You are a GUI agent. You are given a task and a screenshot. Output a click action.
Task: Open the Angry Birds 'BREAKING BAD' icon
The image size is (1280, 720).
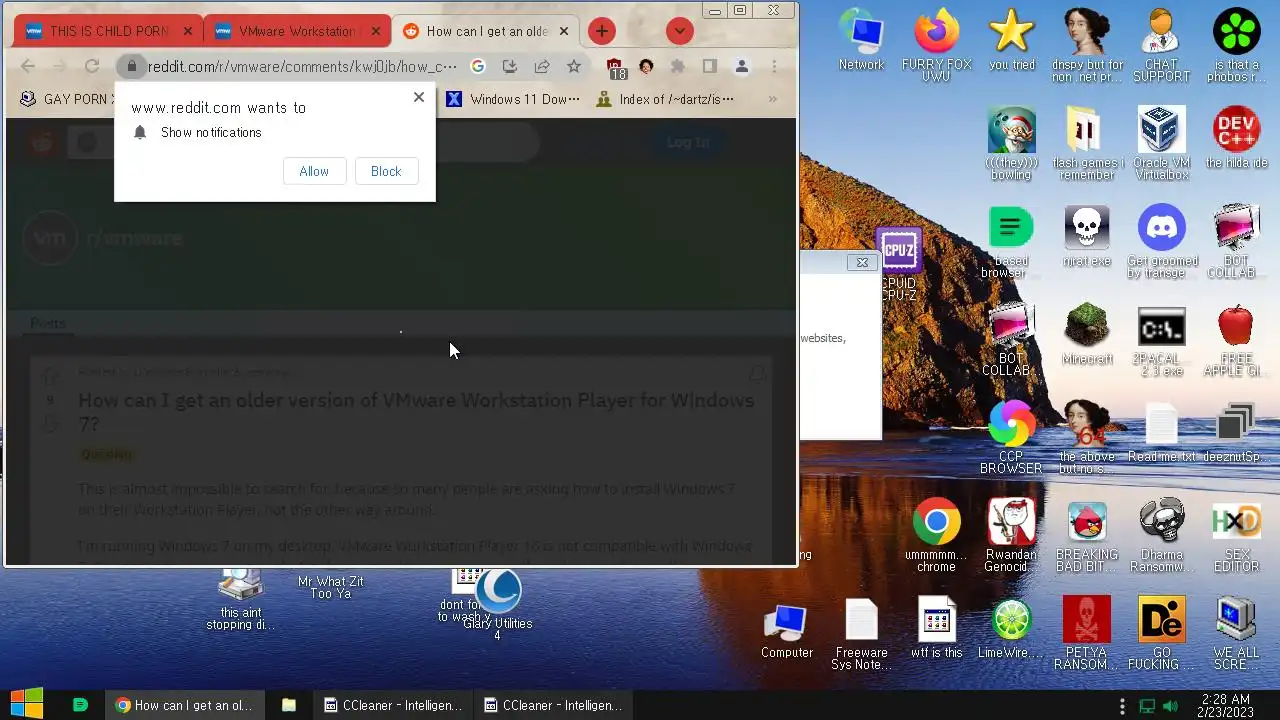(x=1086, y=535)
